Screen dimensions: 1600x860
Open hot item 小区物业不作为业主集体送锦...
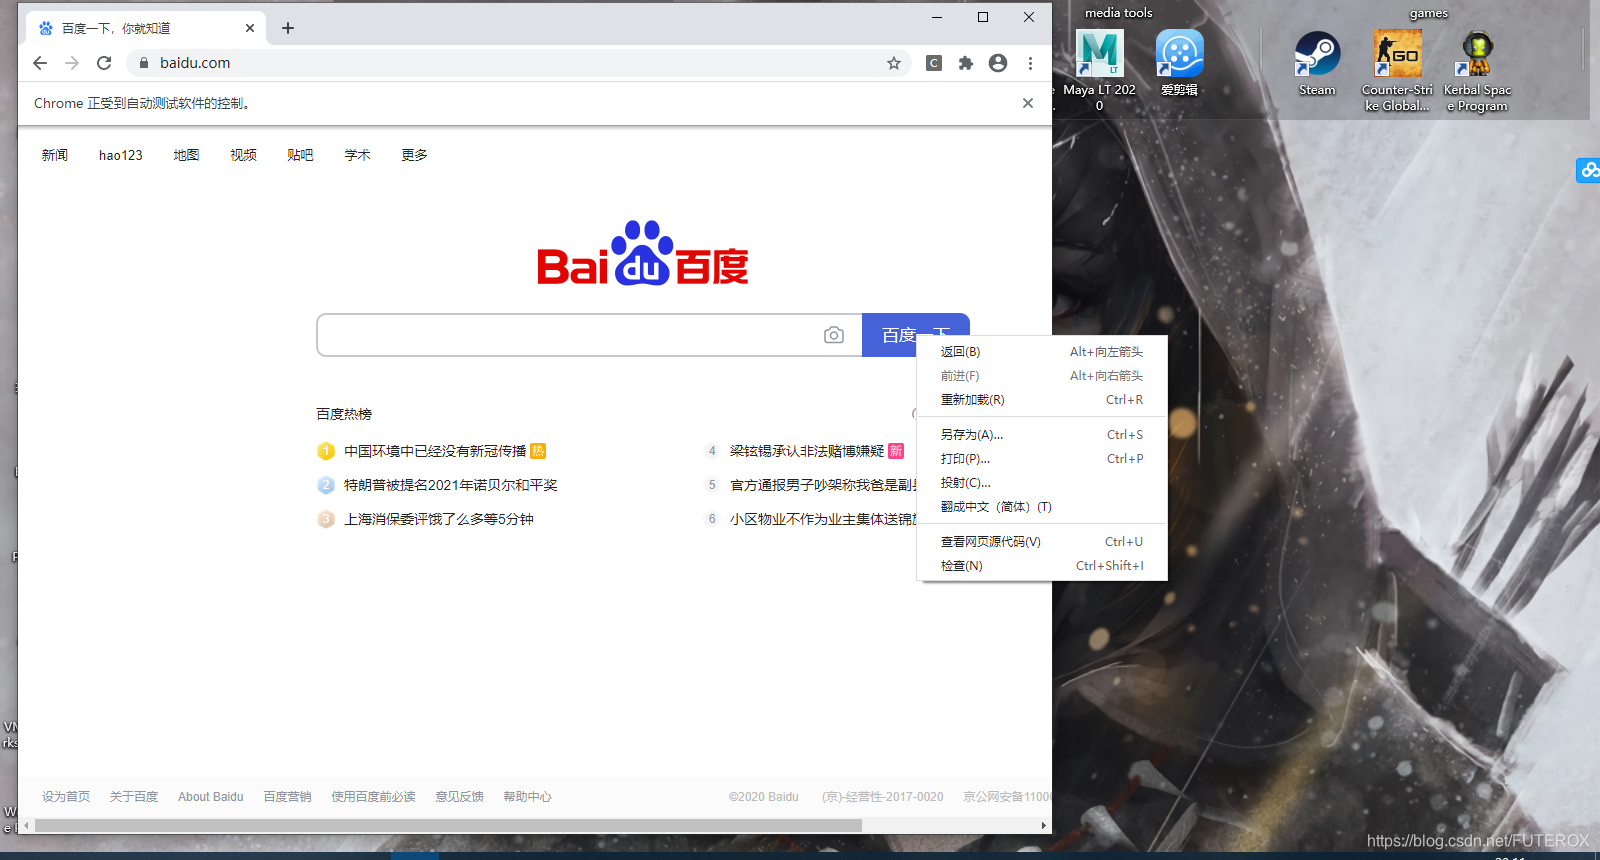823,519
